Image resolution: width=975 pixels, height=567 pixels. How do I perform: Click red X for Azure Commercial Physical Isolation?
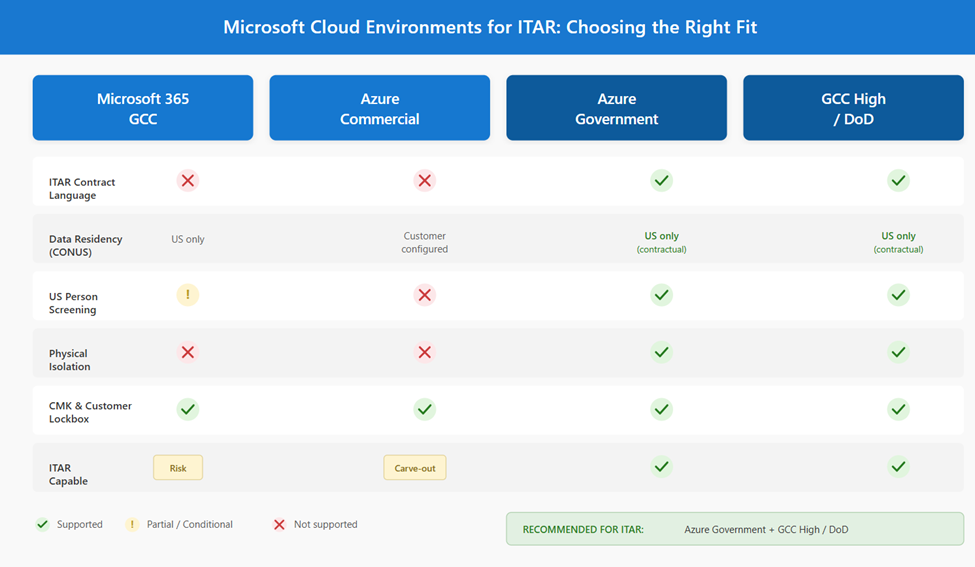pyautogui.click(x=425, y=352)
